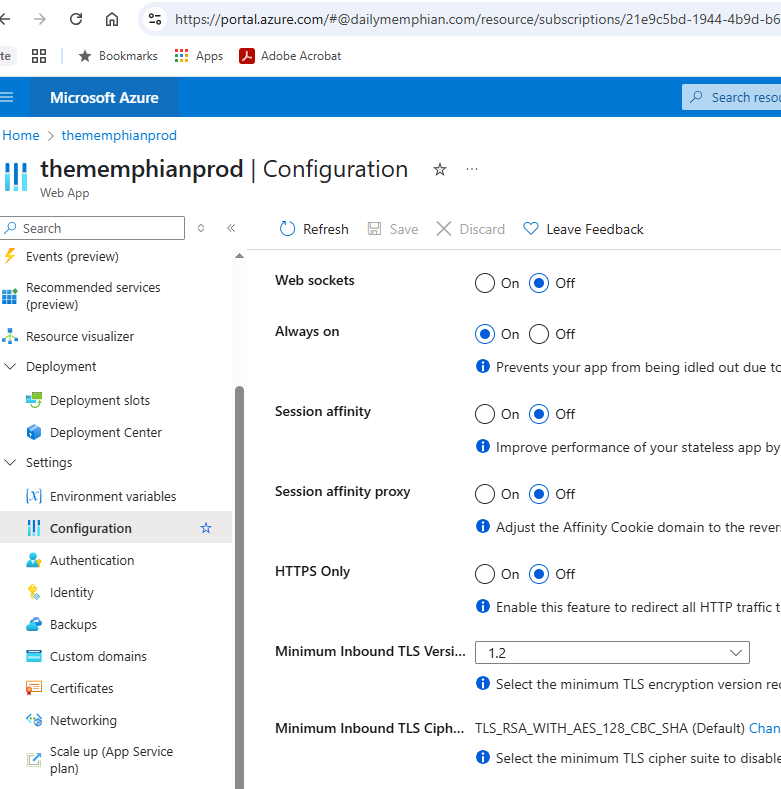781x789 pixels.
Task: Open more options ellipsis beside title
Action: [x=472, y=169]
